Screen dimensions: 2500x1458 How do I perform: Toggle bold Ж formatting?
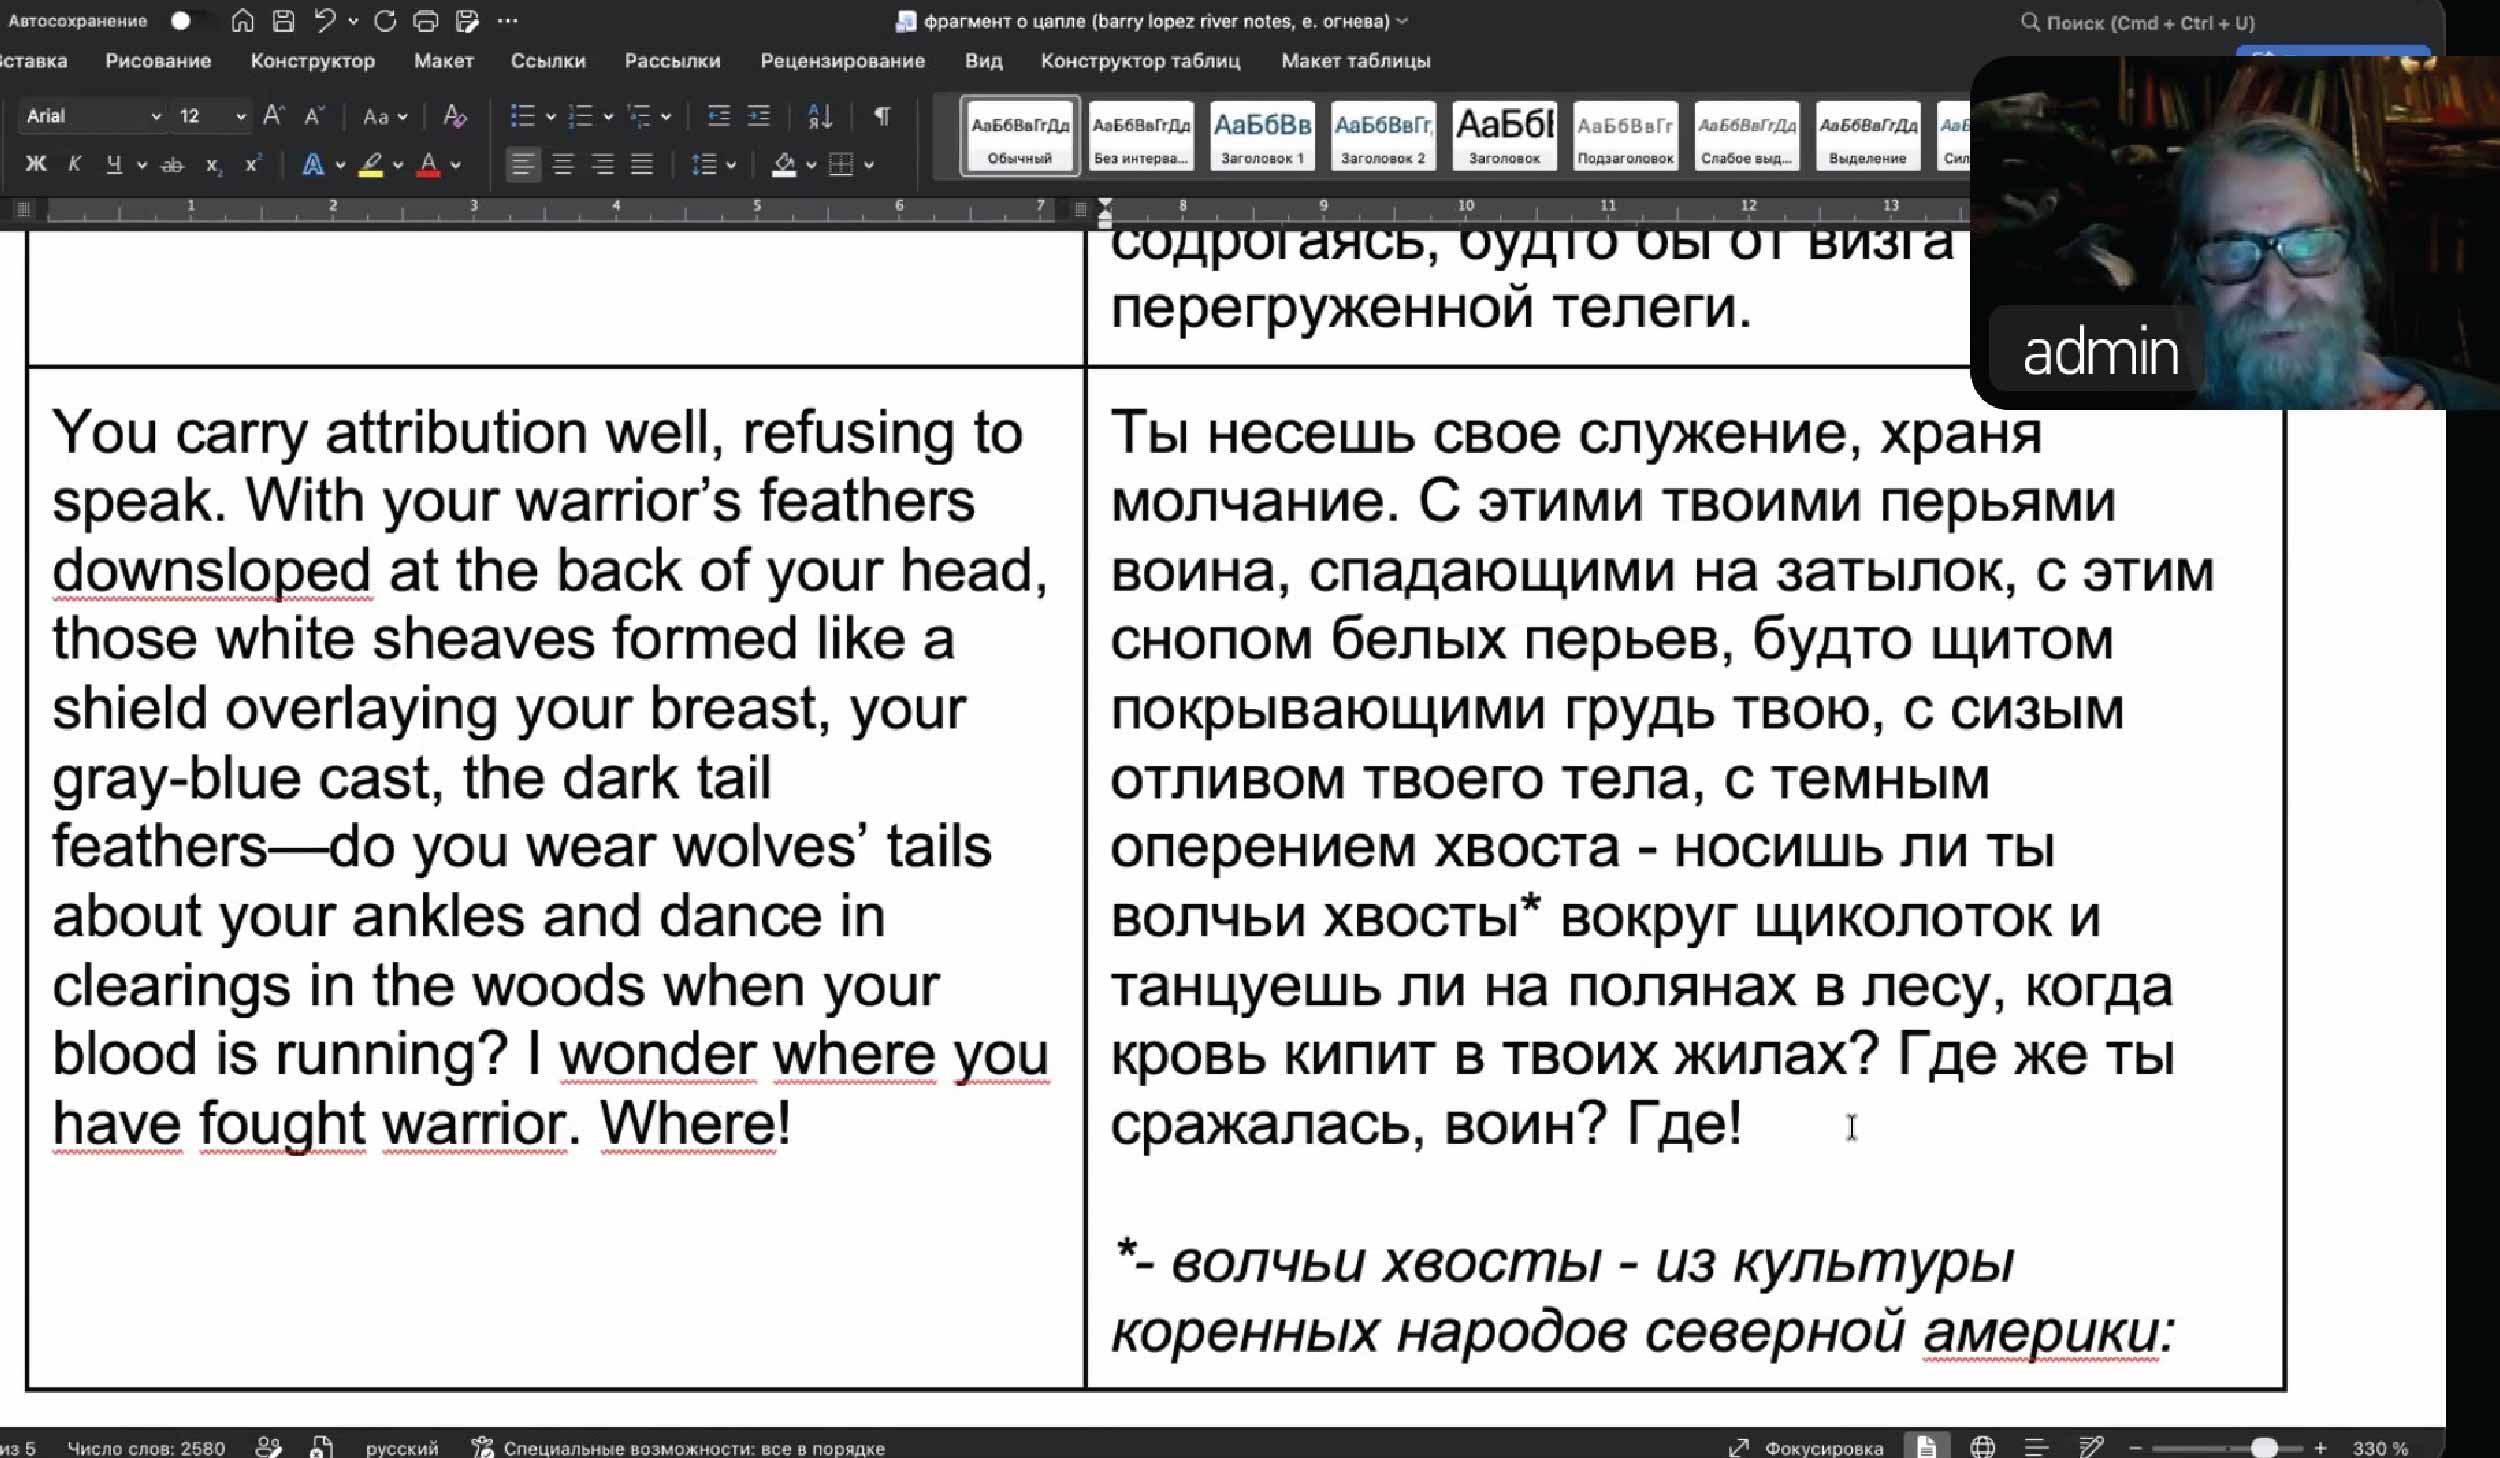click(x=36, y=164)
